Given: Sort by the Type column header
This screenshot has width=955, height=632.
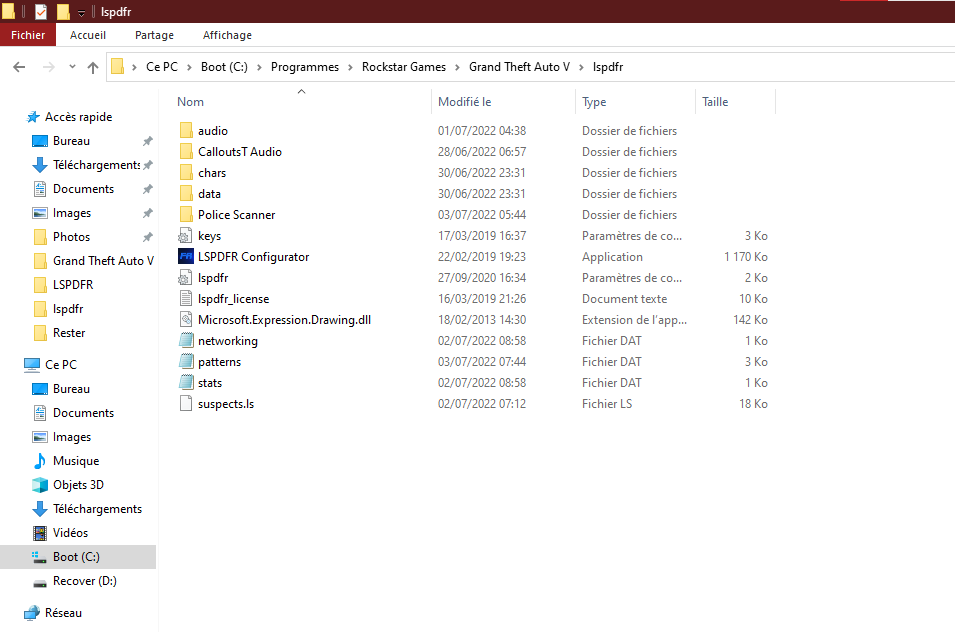Looking at the screenshot, I should click(x=594, y=102).
